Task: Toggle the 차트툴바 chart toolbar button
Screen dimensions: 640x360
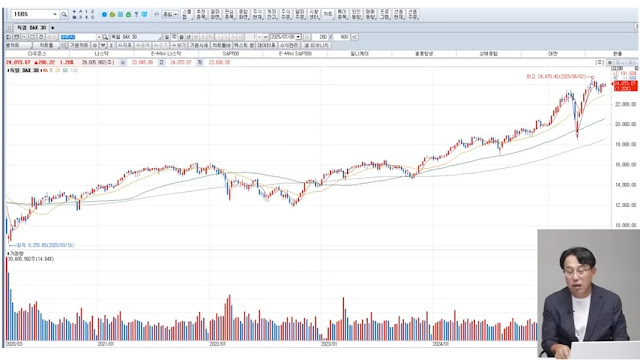Action: pos(222,45)
